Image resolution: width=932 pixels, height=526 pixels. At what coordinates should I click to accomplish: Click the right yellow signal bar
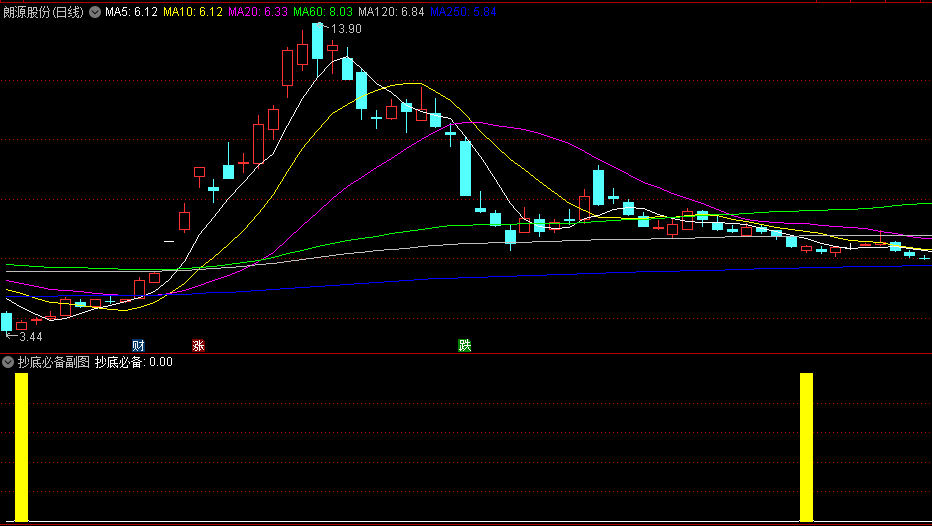807,448
